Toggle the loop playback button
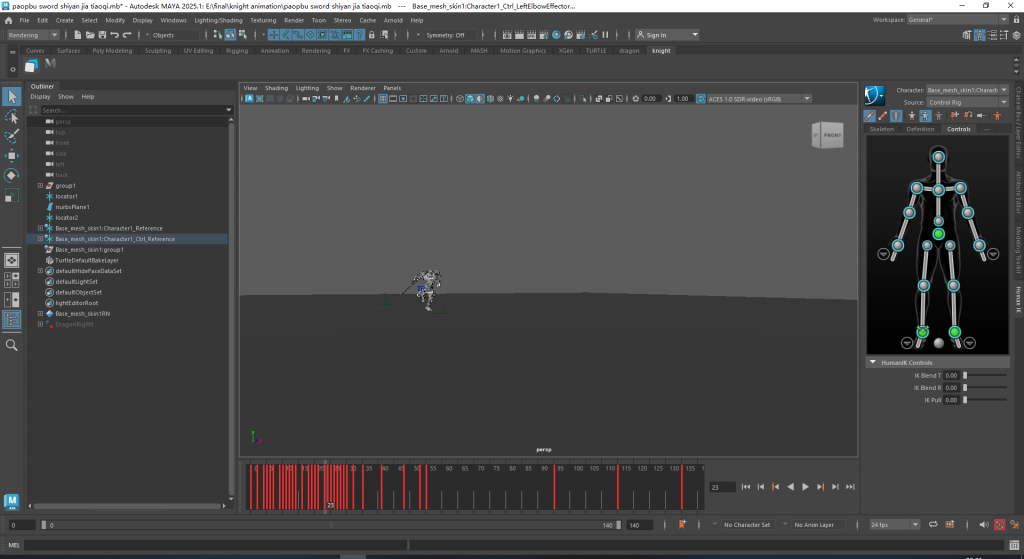Screen dimensions: 1024x559 tap(932, 524)
